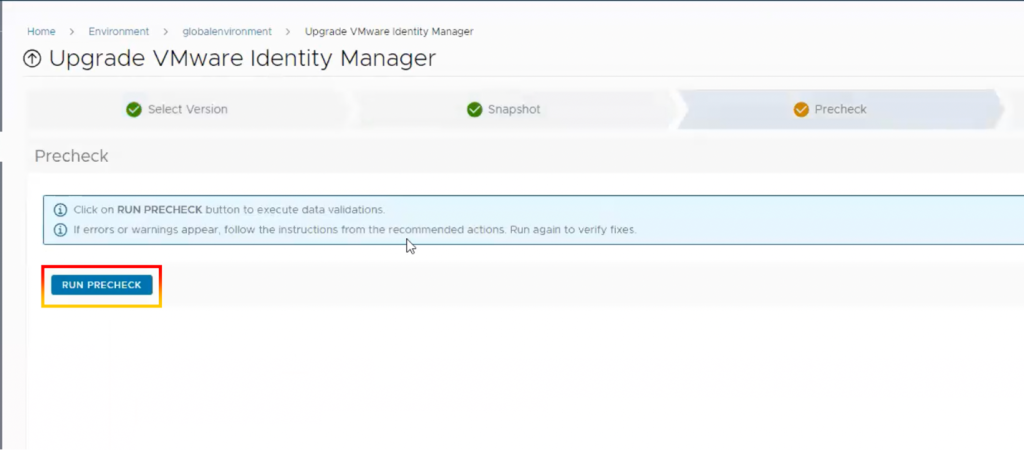Go to Home breadcrumb link
1024x453 pixels.
pyautogui.click(x=41, y=31)
